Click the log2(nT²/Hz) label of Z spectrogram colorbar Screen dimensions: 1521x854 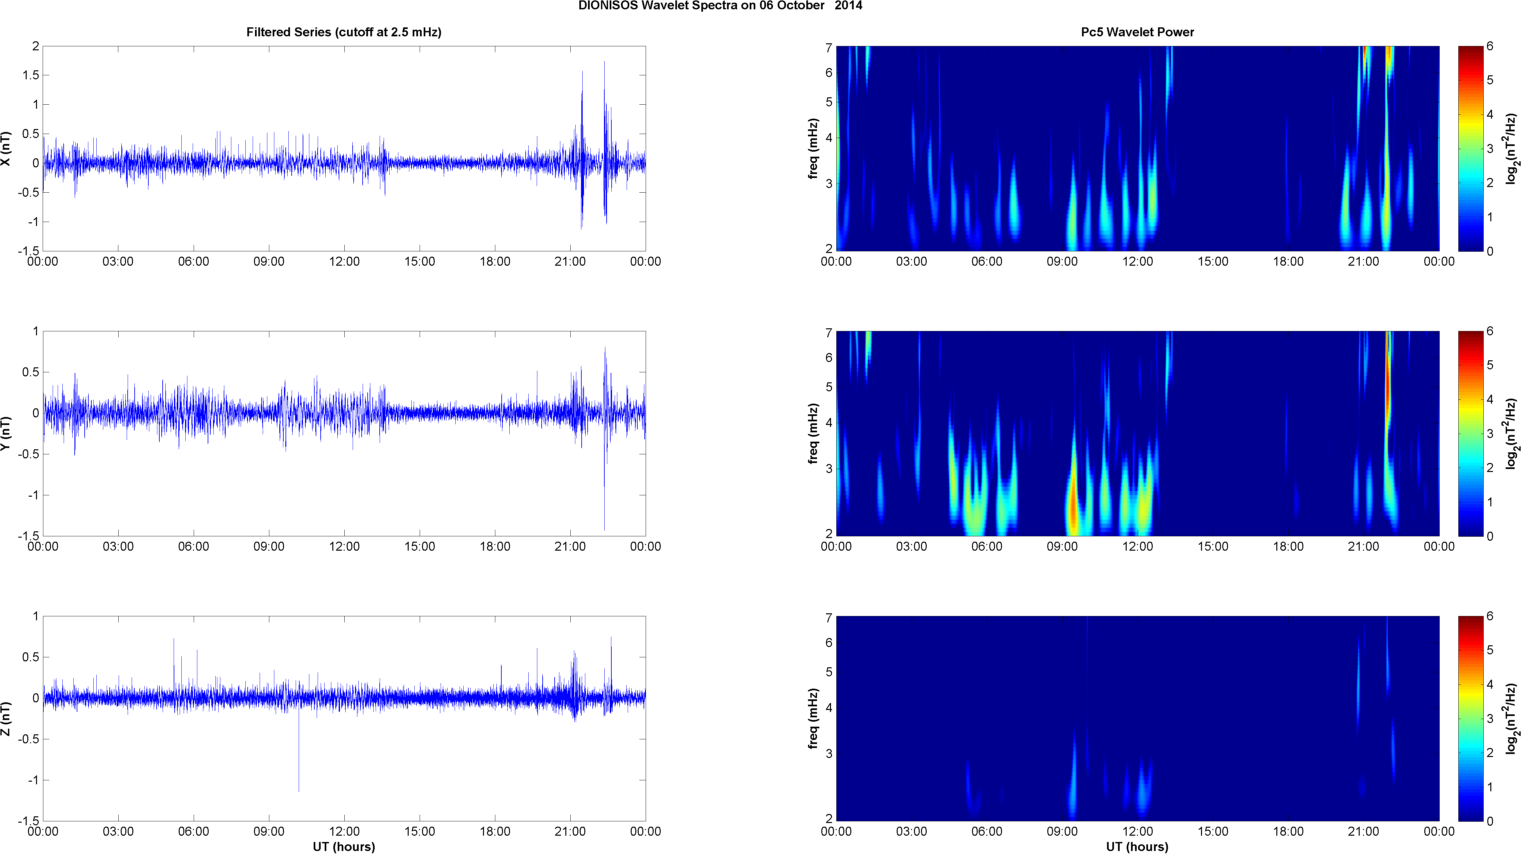pyautogui.click(x=1512, y=719)
